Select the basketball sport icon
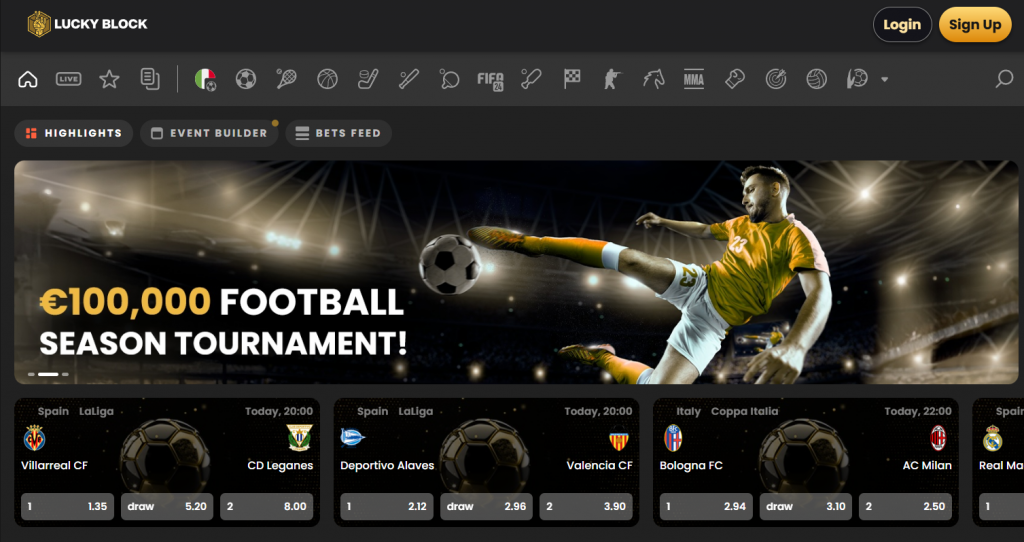 coord(327,80)
